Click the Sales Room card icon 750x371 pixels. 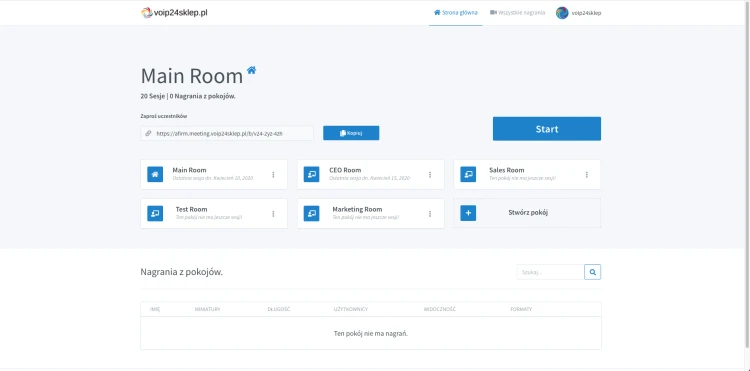click(x=468, y=175)
